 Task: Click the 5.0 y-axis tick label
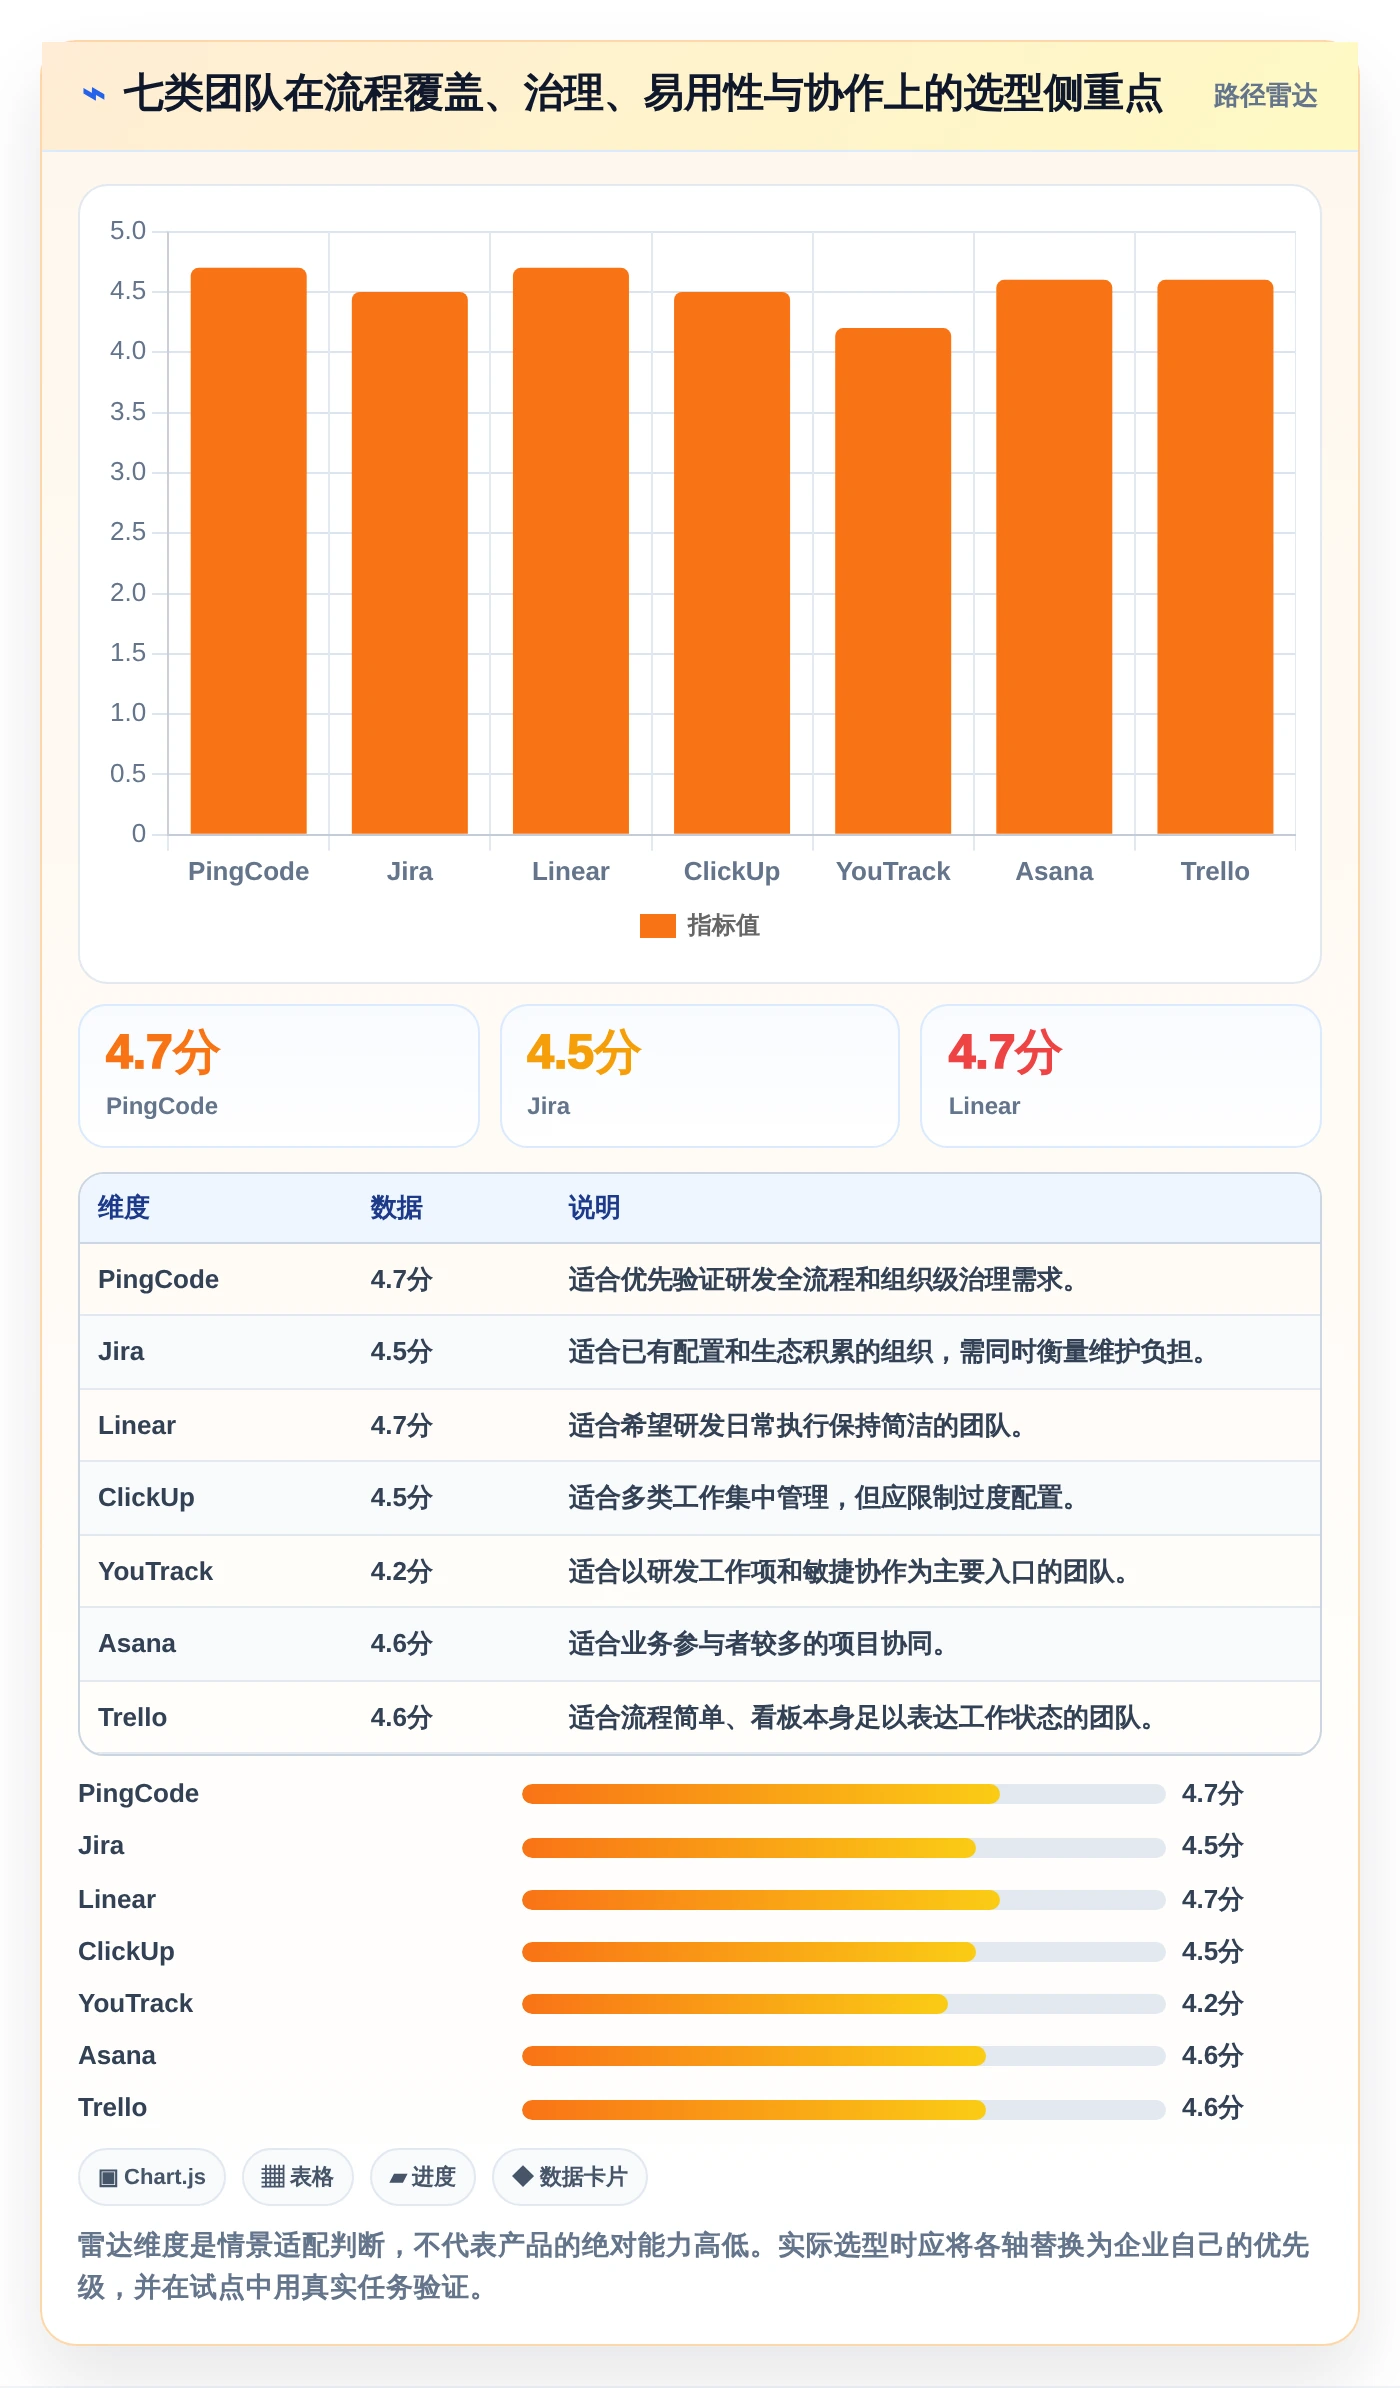(x=128, y=231)
